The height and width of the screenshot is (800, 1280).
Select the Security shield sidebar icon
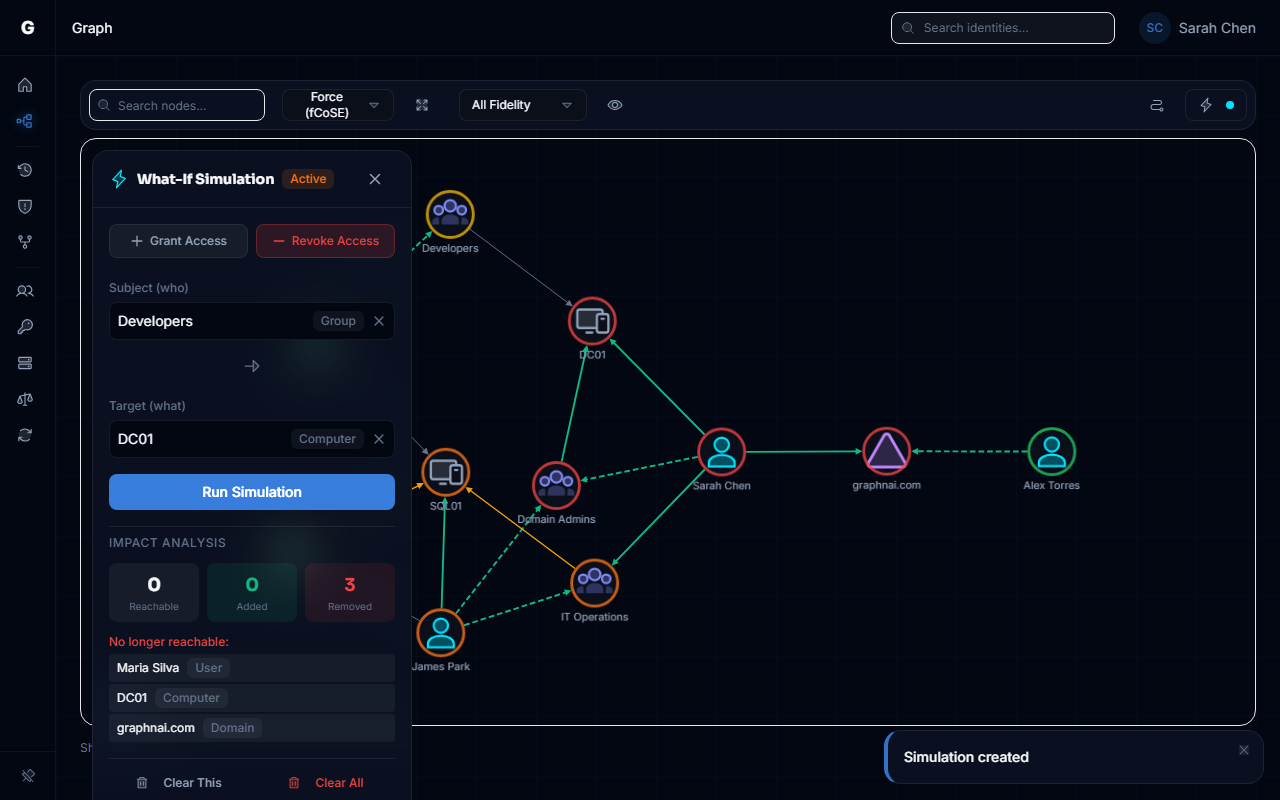(x=25, y=206)
